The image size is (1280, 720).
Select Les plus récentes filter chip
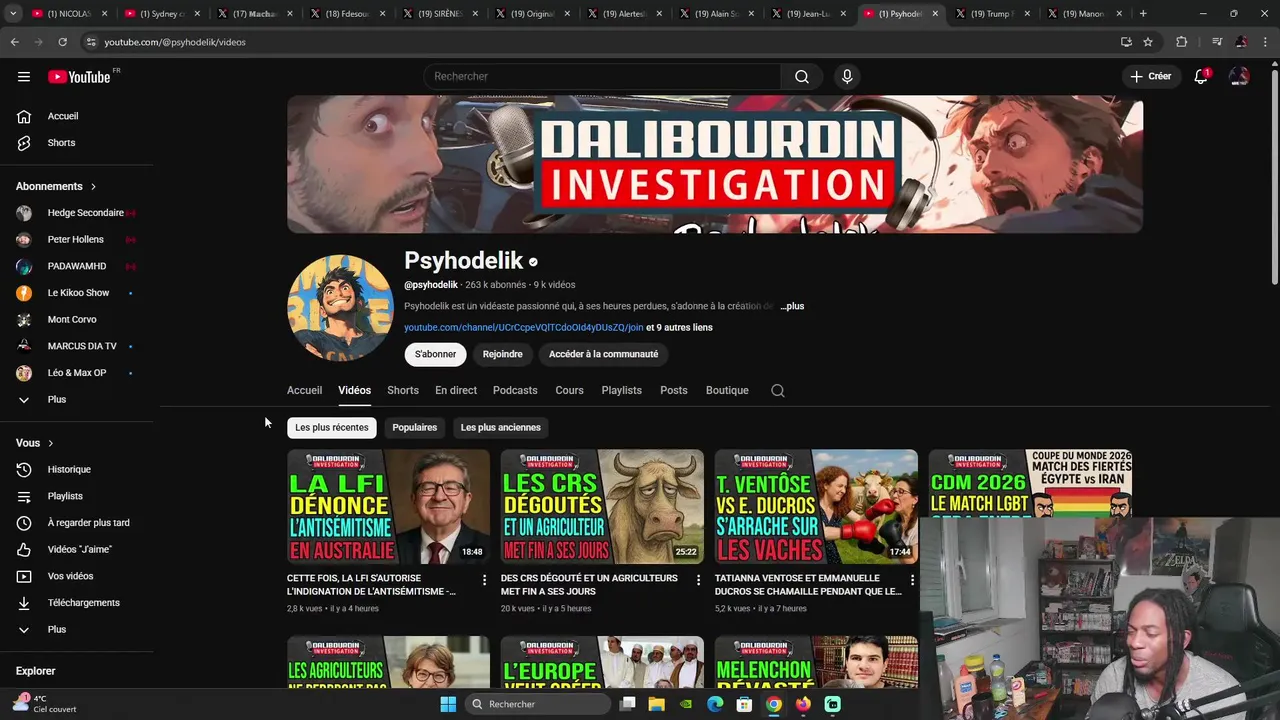332,428
